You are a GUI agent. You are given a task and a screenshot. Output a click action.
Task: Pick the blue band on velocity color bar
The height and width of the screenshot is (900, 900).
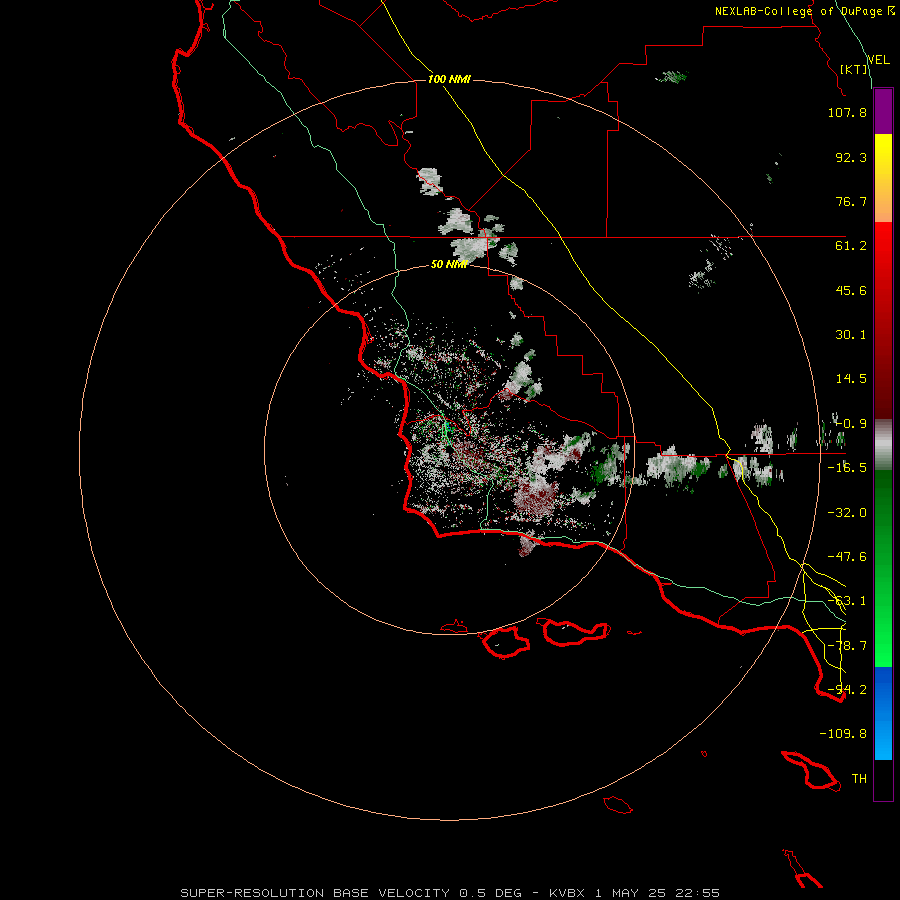click(x=883, y=713)
